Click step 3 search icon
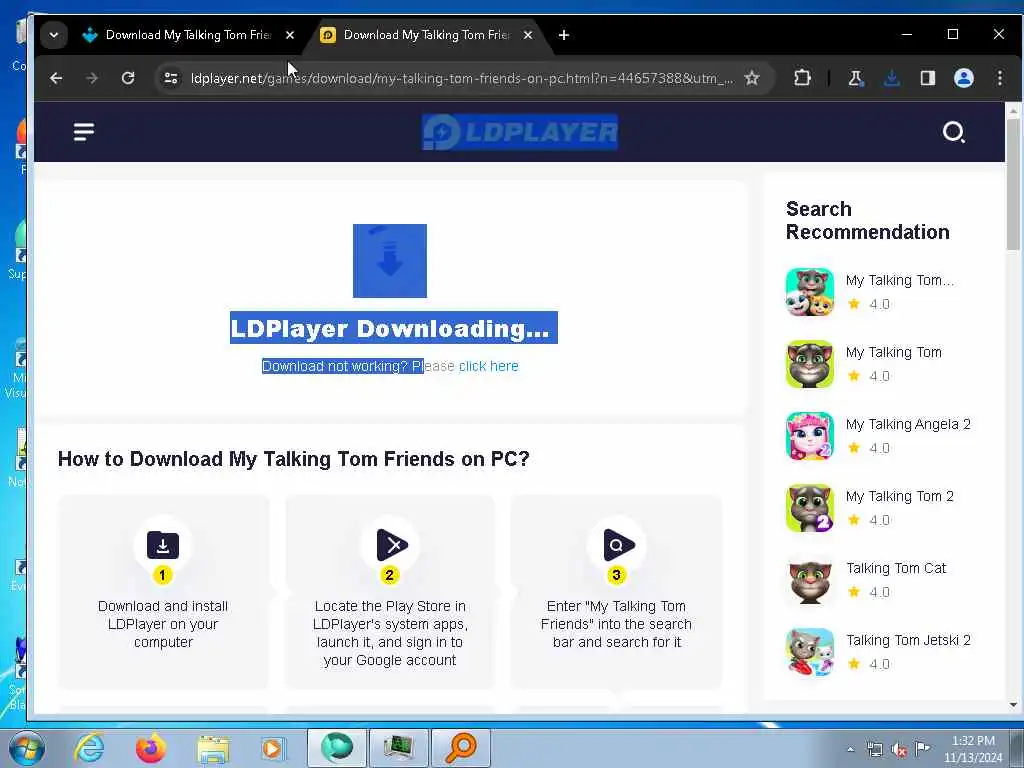This screenshot has width=1024, height=768. pyautogui.click(x=618, y=545)
